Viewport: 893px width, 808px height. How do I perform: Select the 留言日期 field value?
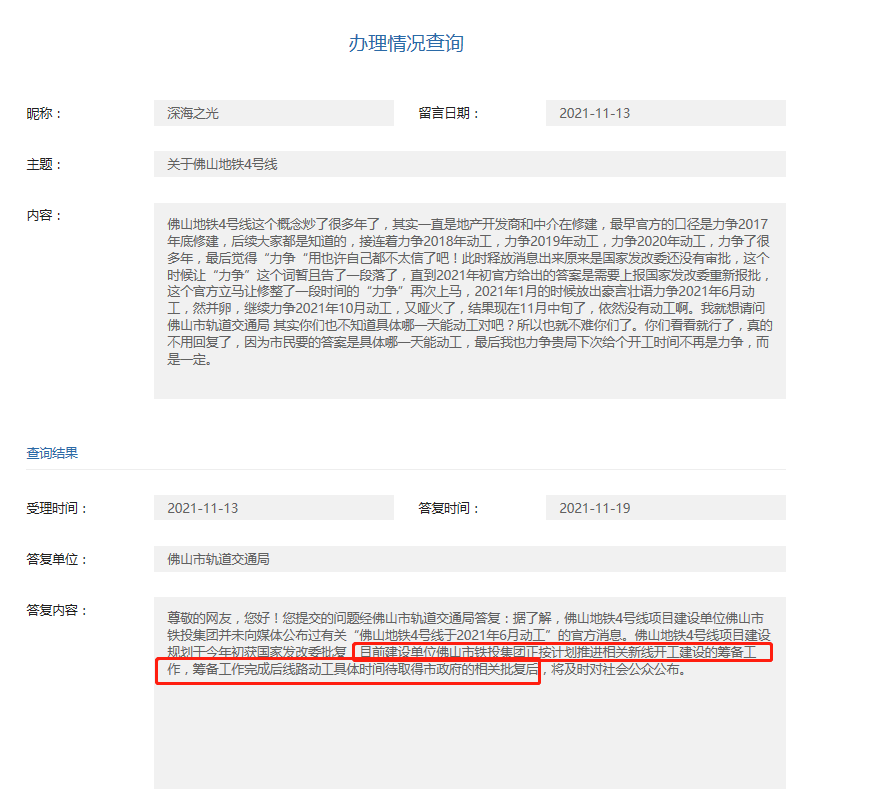coord(665,113)
